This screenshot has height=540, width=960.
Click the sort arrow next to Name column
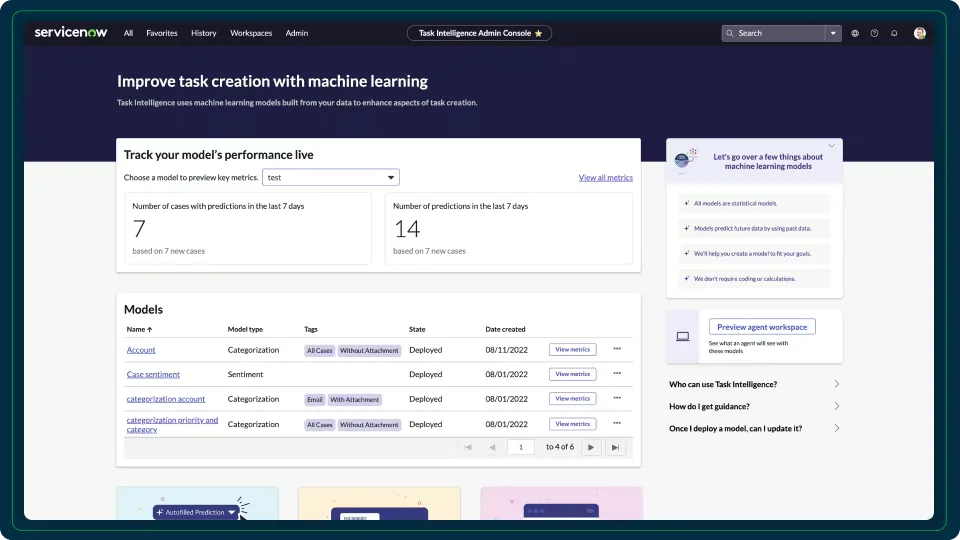pyautogui.click(x=149, y=329)
